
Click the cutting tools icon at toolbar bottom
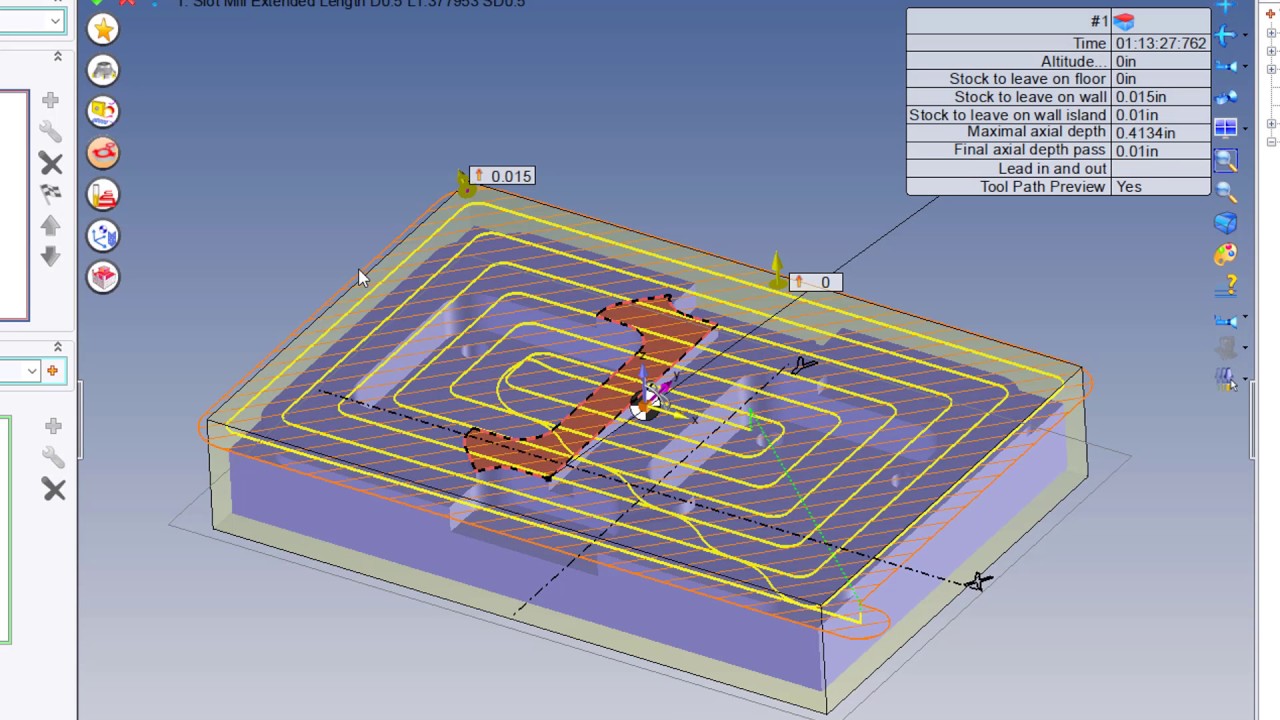tap(1225, 378)
